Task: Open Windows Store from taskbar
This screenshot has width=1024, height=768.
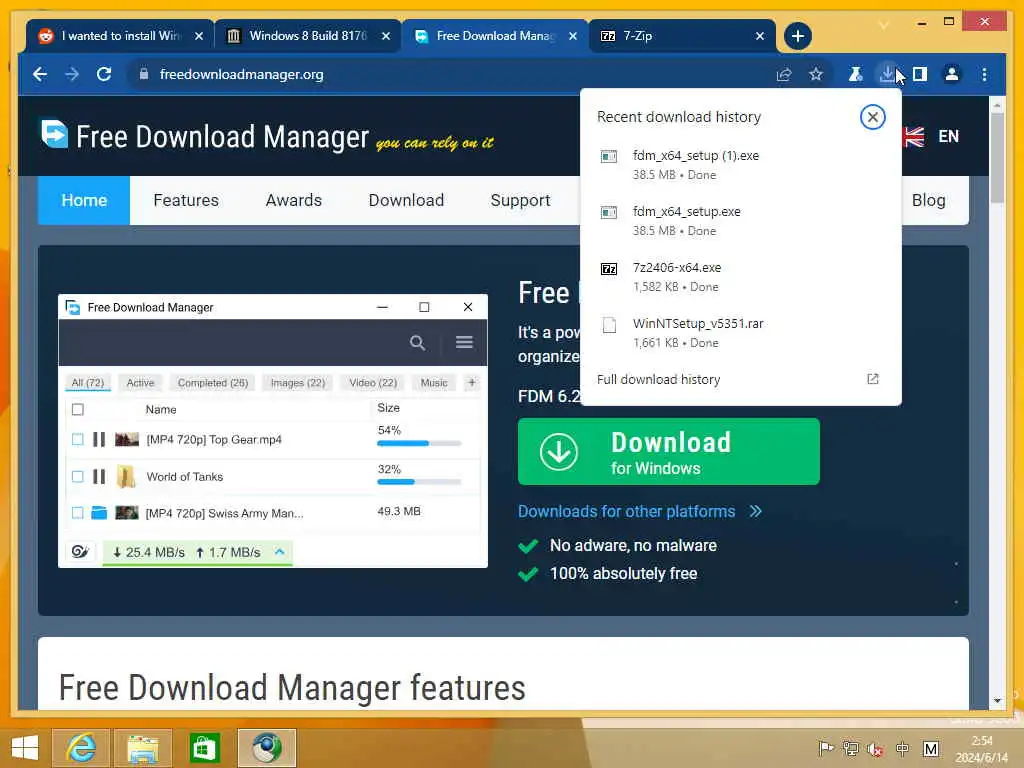Action: click(x=204, y=748)
